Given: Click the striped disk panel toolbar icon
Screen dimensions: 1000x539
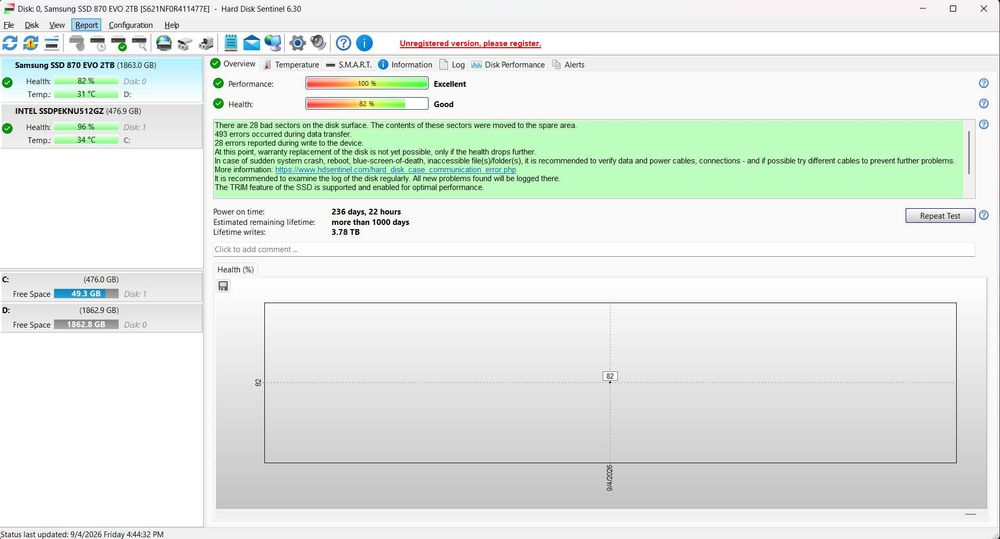Looking at the screenshot, I should tap(52, 43).
